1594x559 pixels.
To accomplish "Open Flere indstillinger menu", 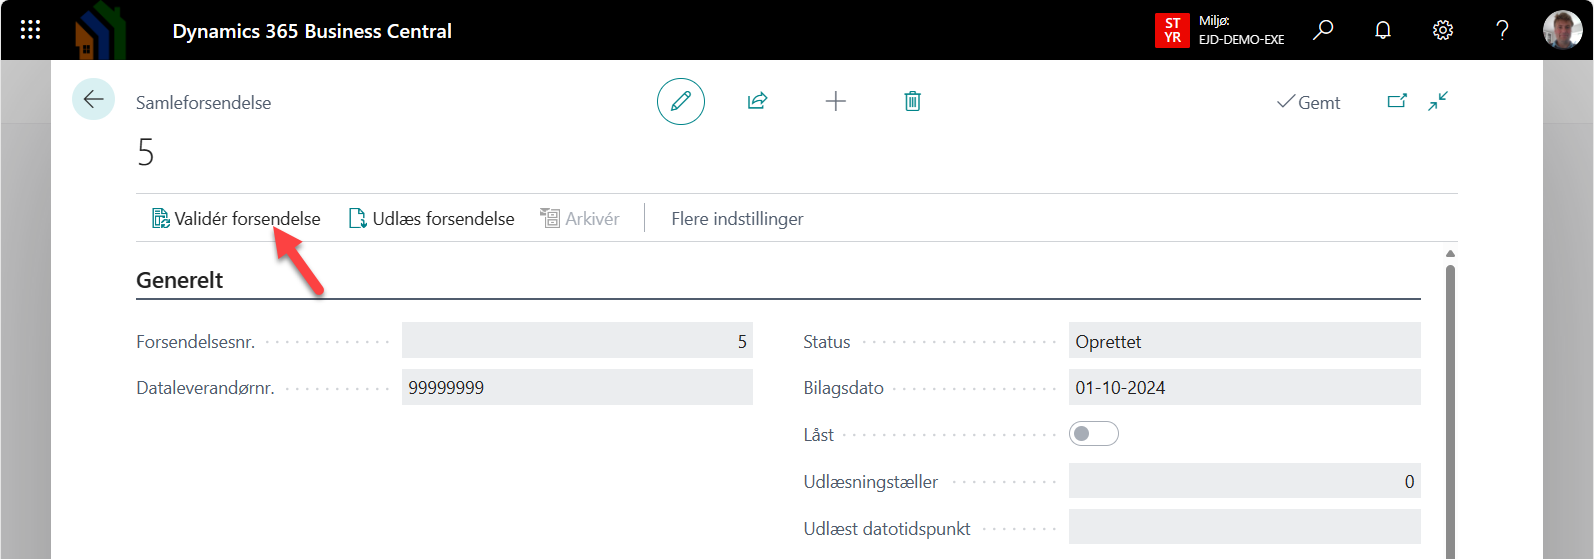I will [x=737, y=218].
